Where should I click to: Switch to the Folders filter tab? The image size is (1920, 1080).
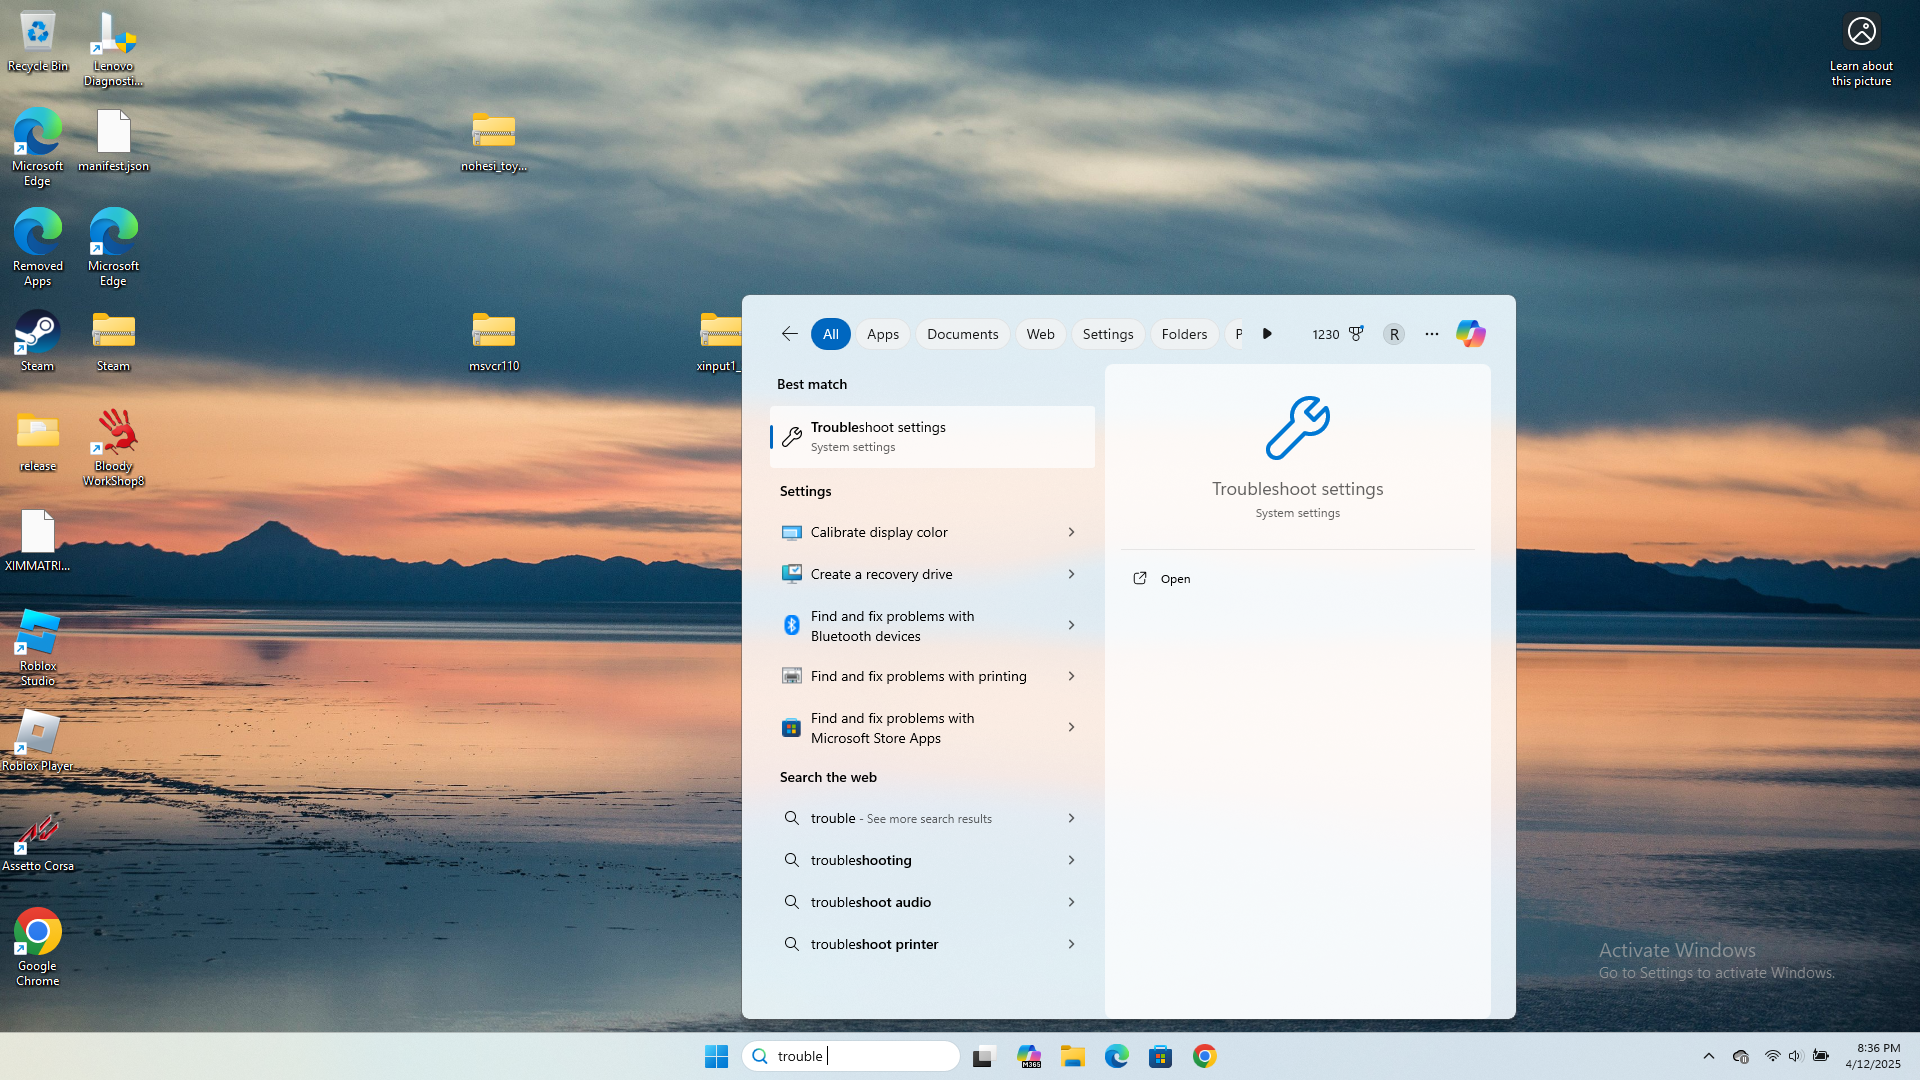coord(1184,334)
